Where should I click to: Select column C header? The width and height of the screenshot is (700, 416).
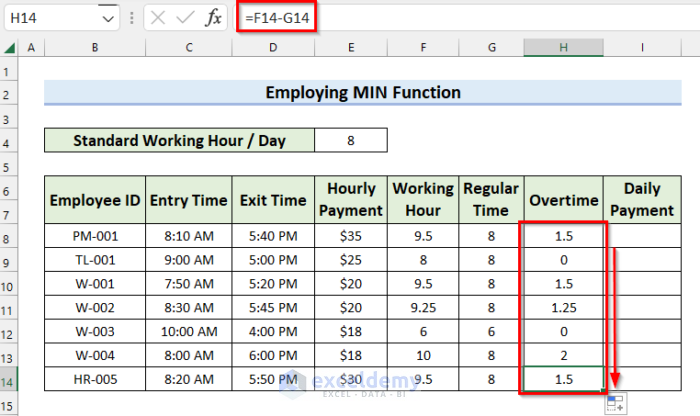(189, 47)
